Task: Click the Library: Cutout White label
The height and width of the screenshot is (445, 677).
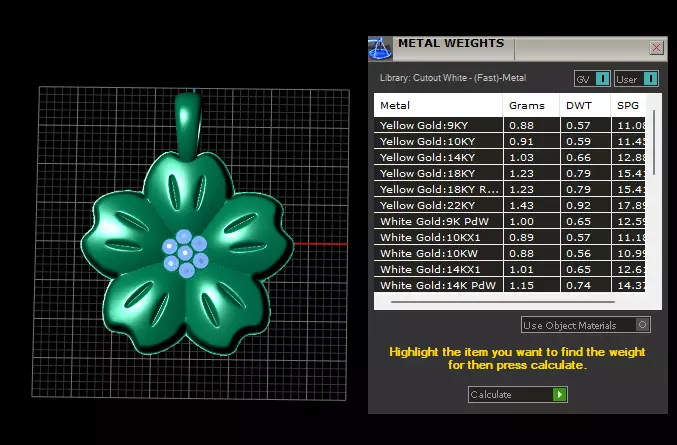Action: coord(452,78)
